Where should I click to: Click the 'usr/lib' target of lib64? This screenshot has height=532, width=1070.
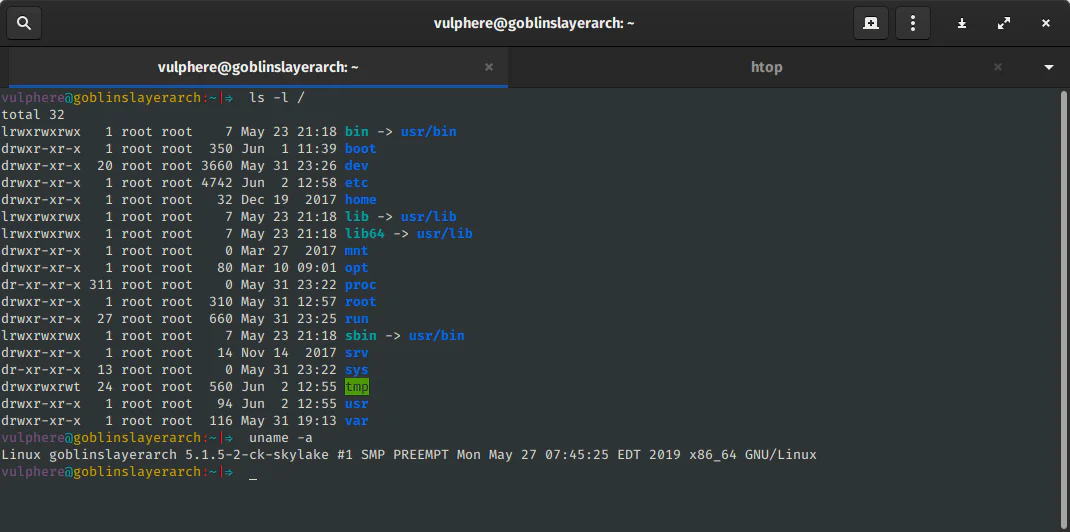point(444,234)
